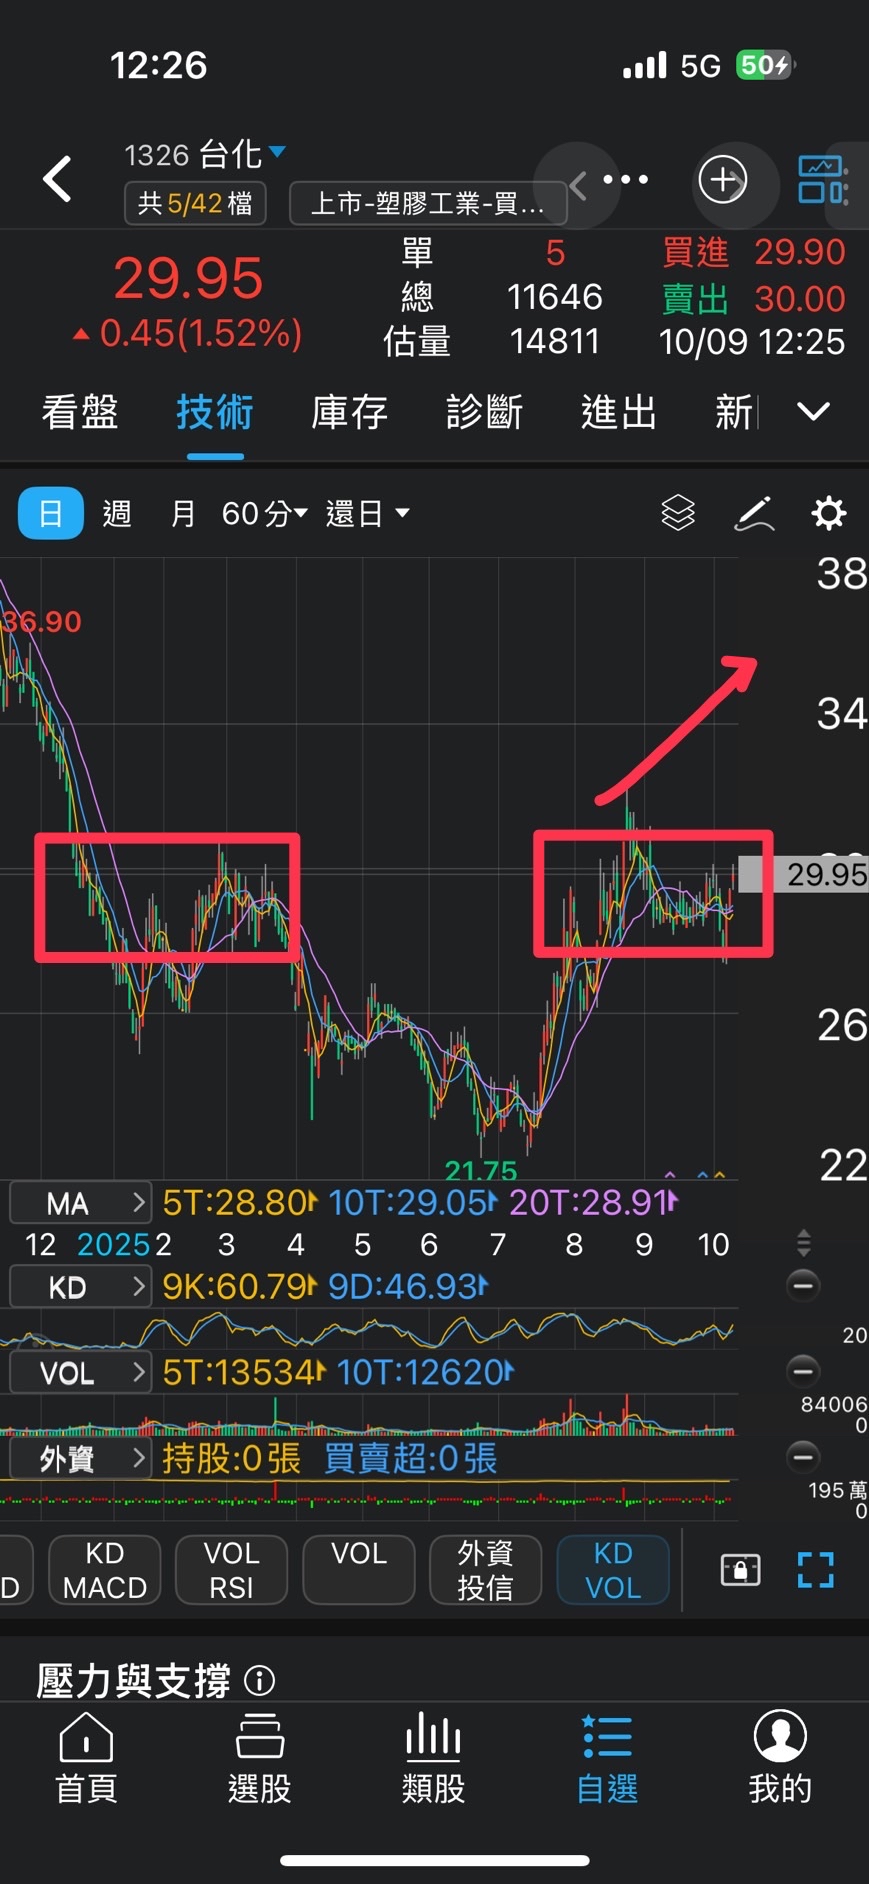This screenshot has height=1884, width=869.
Task: Switch to 新 tab
Action: tap(734, 412)
